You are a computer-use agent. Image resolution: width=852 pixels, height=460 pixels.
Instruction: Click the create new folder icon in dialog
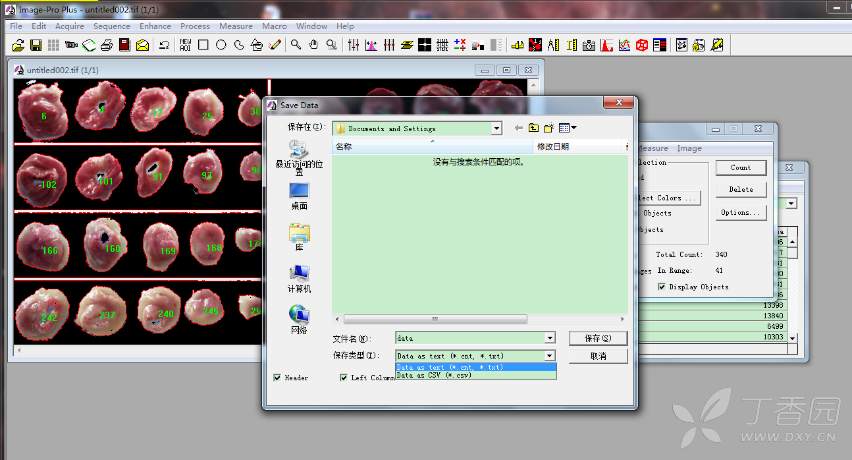(x=548, y=128)
